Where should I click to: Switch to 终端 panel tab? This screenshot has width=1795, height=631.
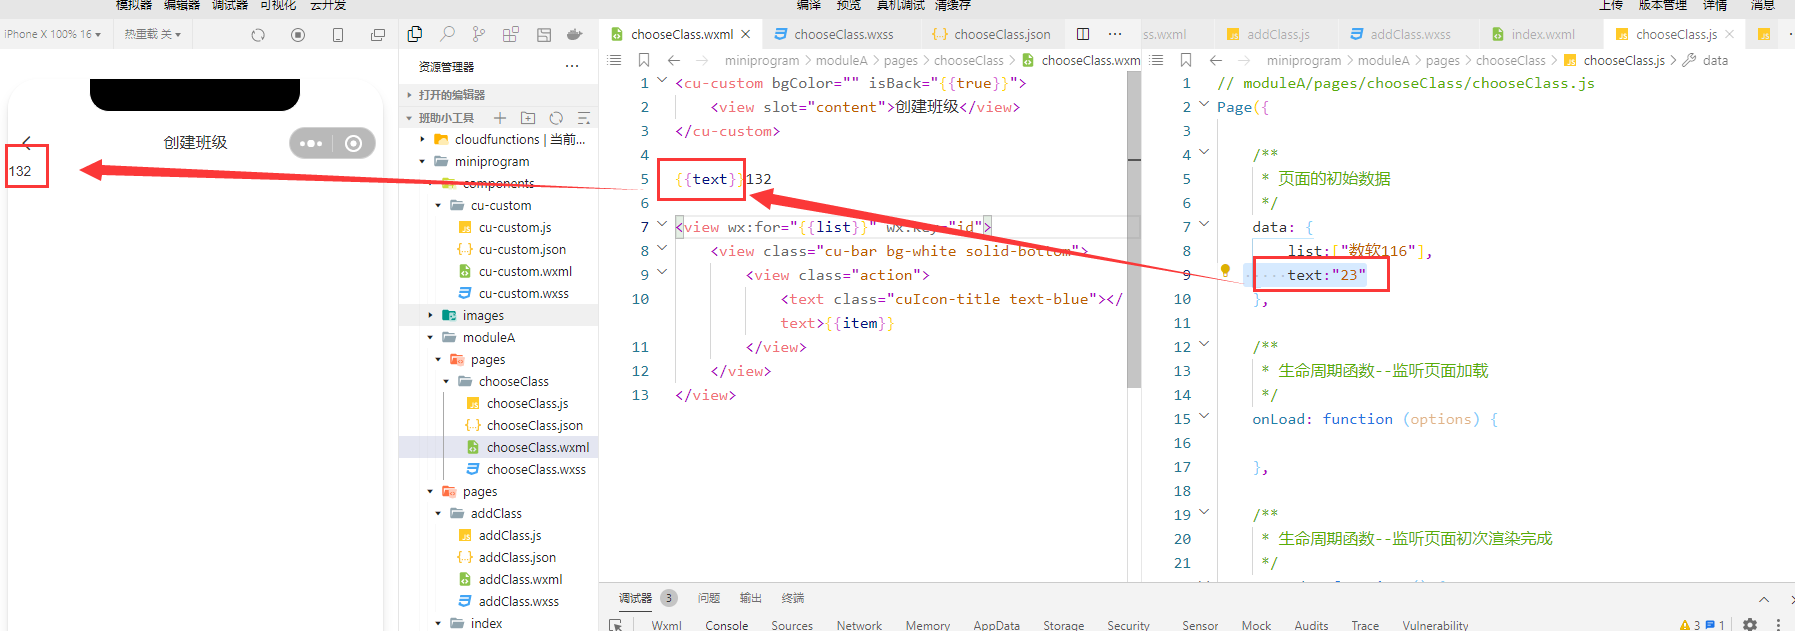[x=793, y=598]
